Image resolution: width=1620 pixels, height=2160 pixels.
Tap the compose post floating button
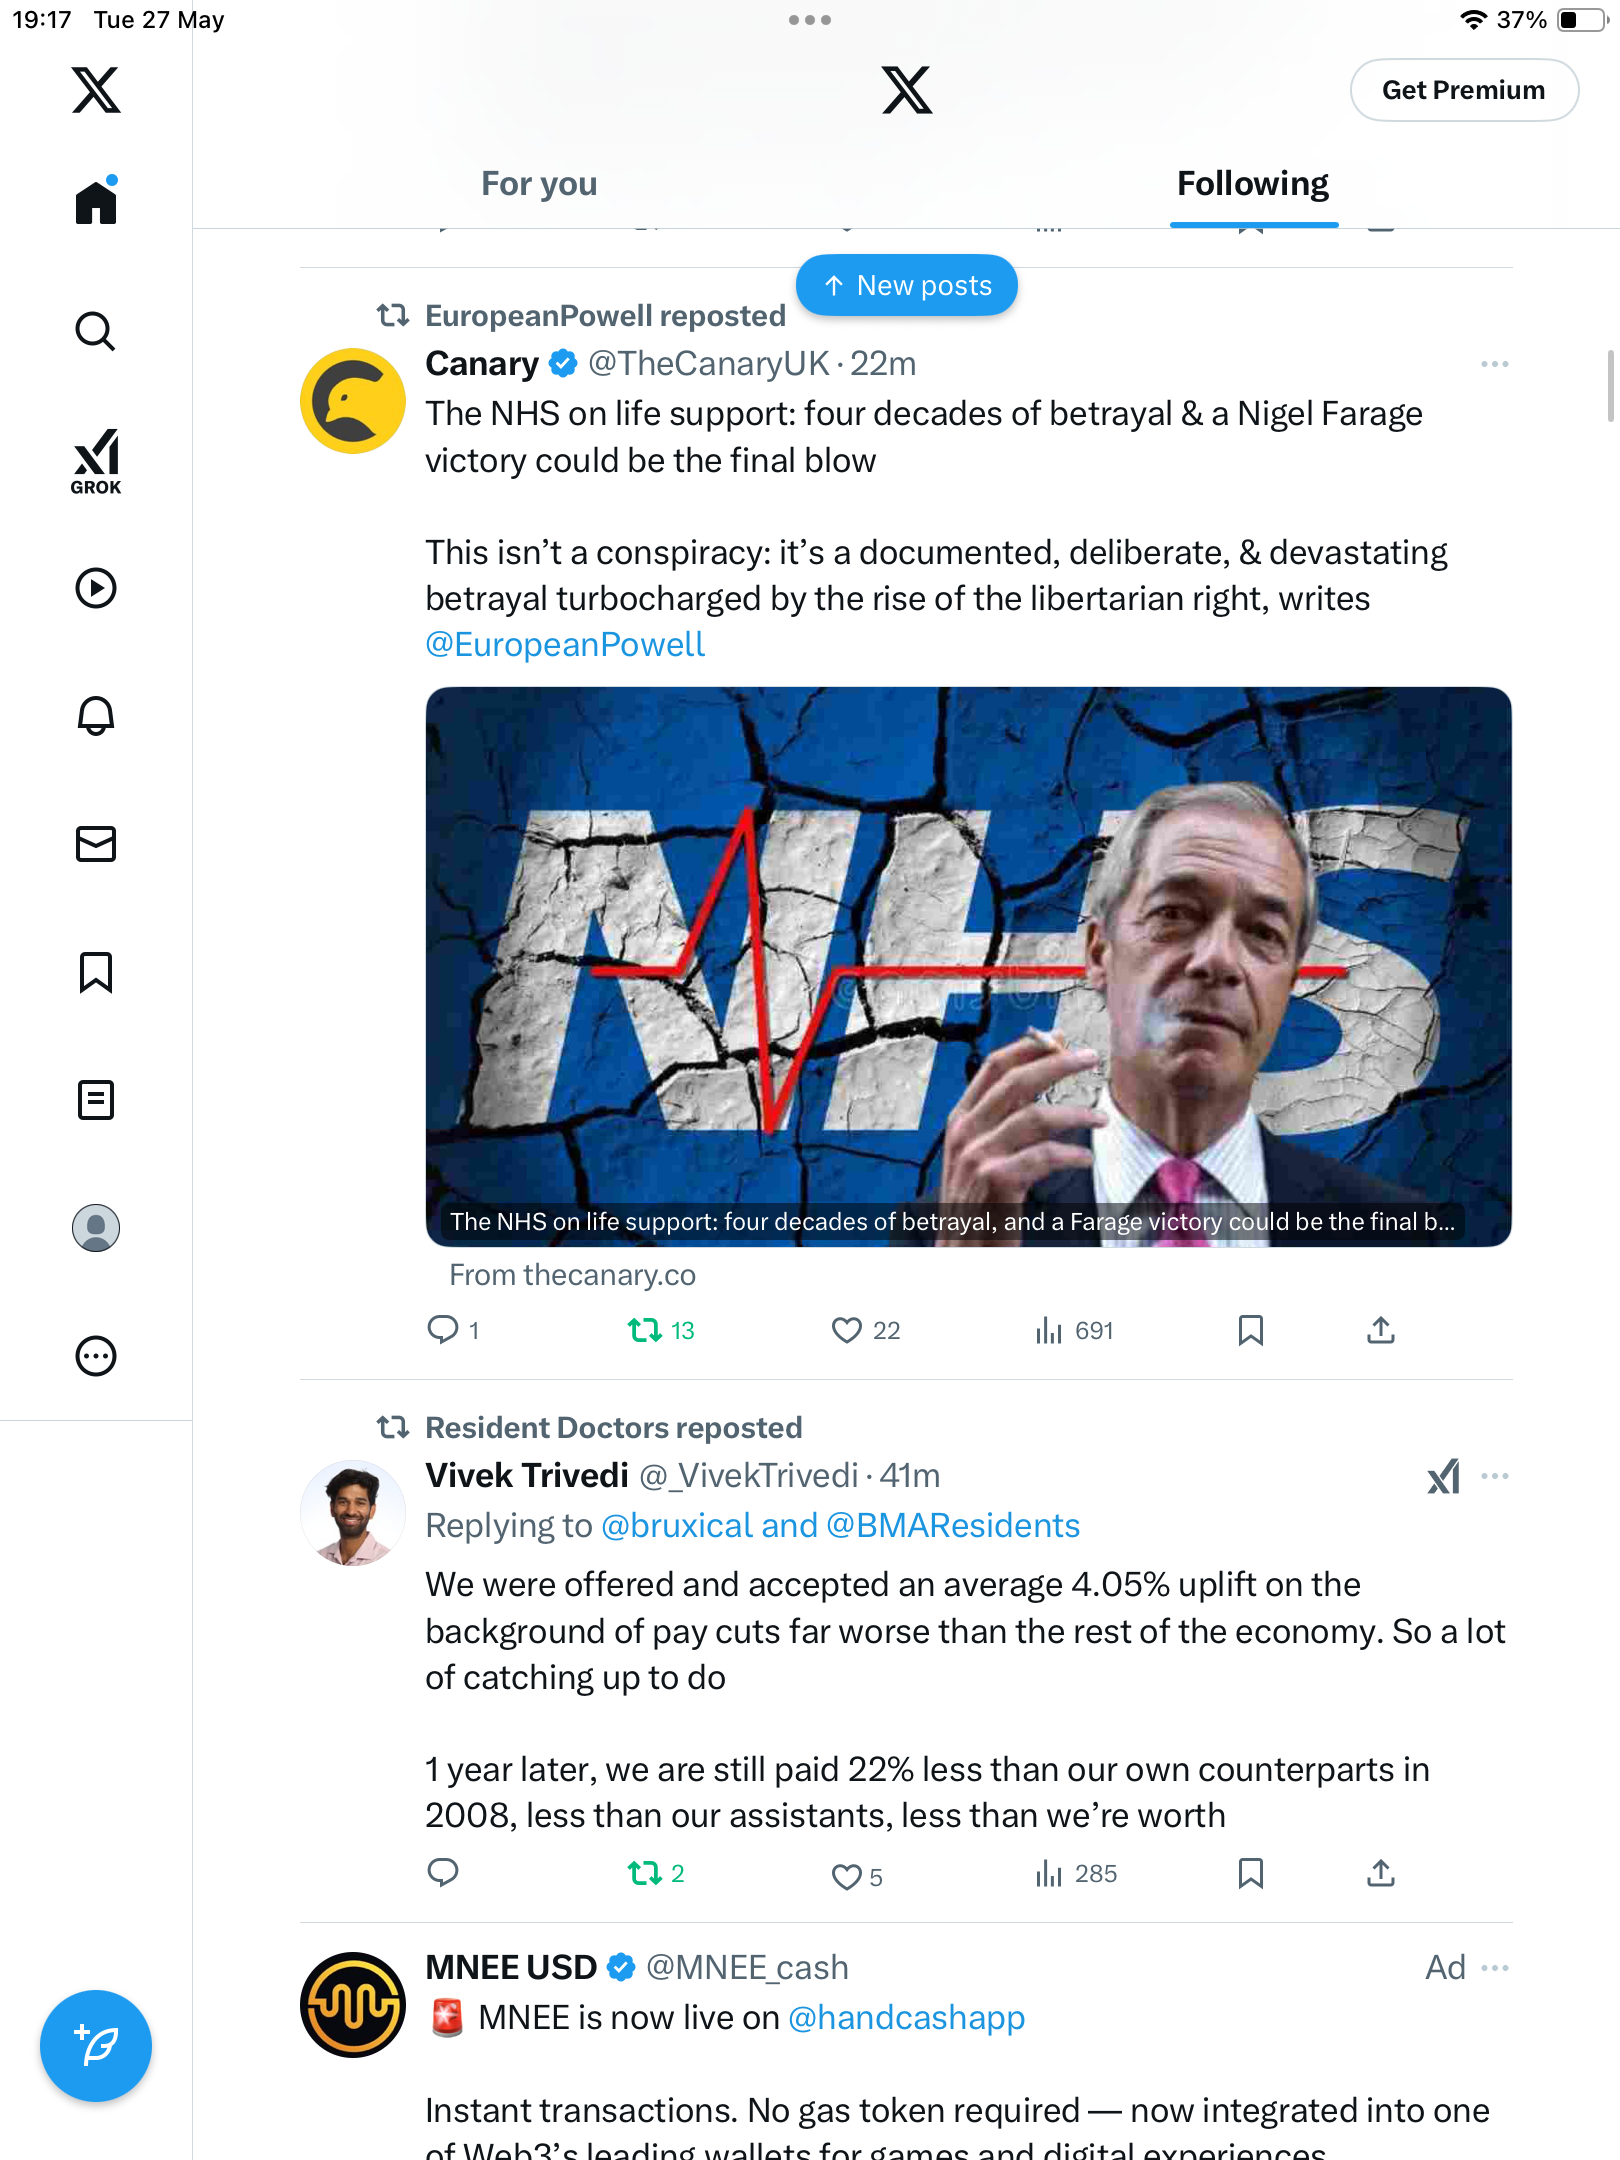[x=96, y=2046]
